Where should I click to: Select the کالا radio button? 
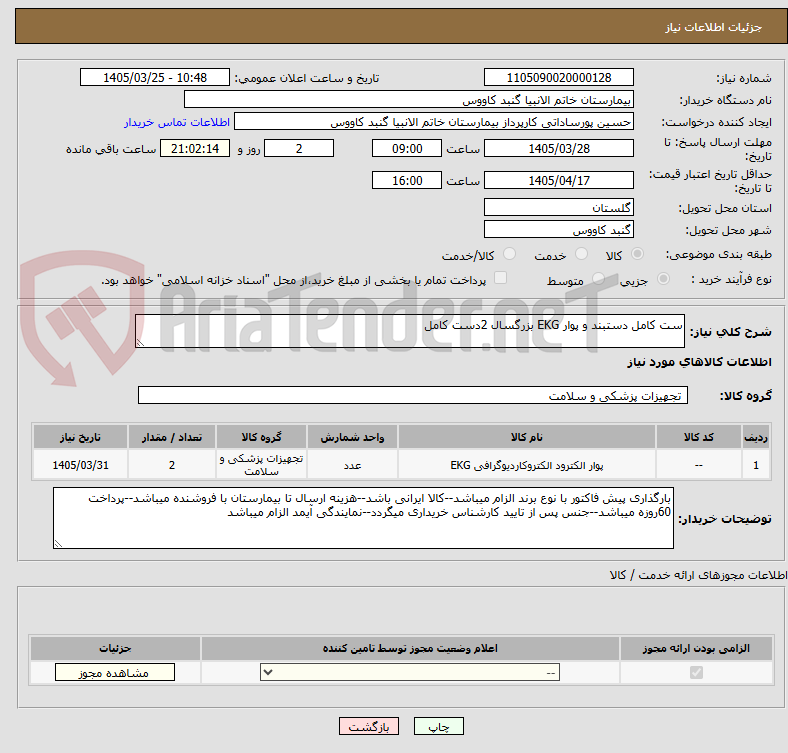pyautogui.click(x=637, y=254)
